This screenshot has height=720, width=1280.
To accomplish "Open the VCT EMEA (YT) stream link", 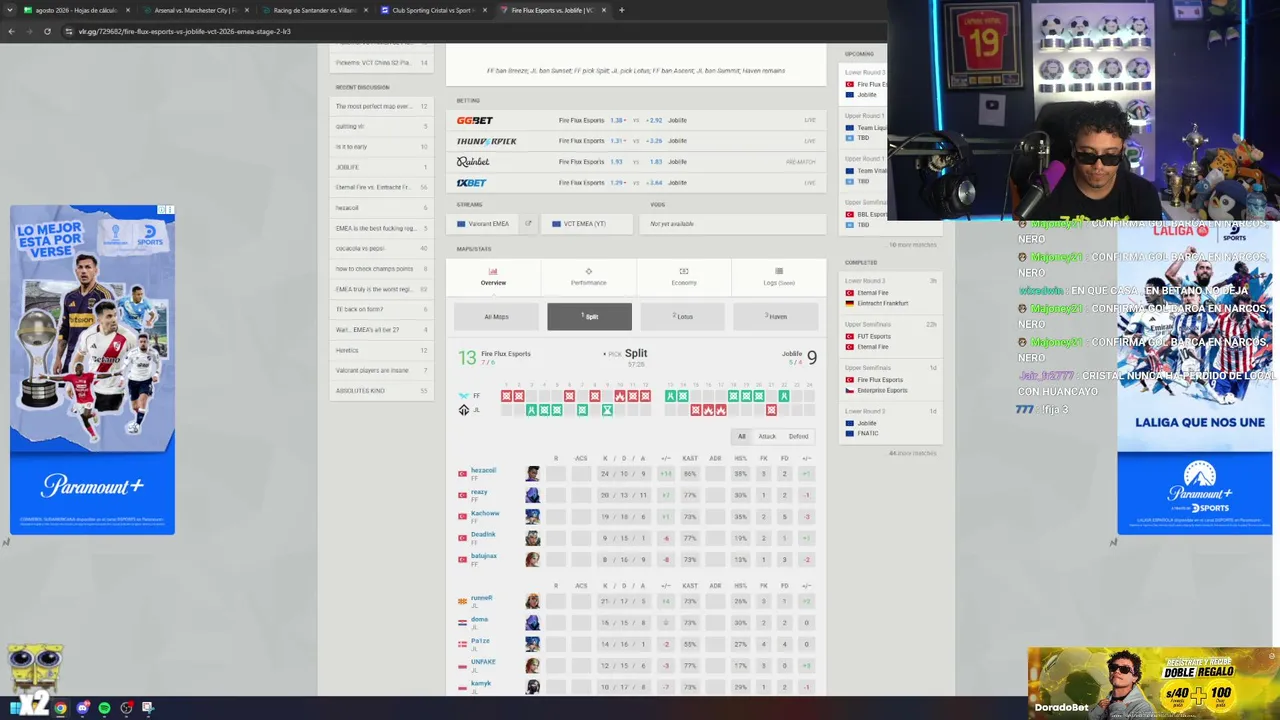I will click(x=587, y=224).
